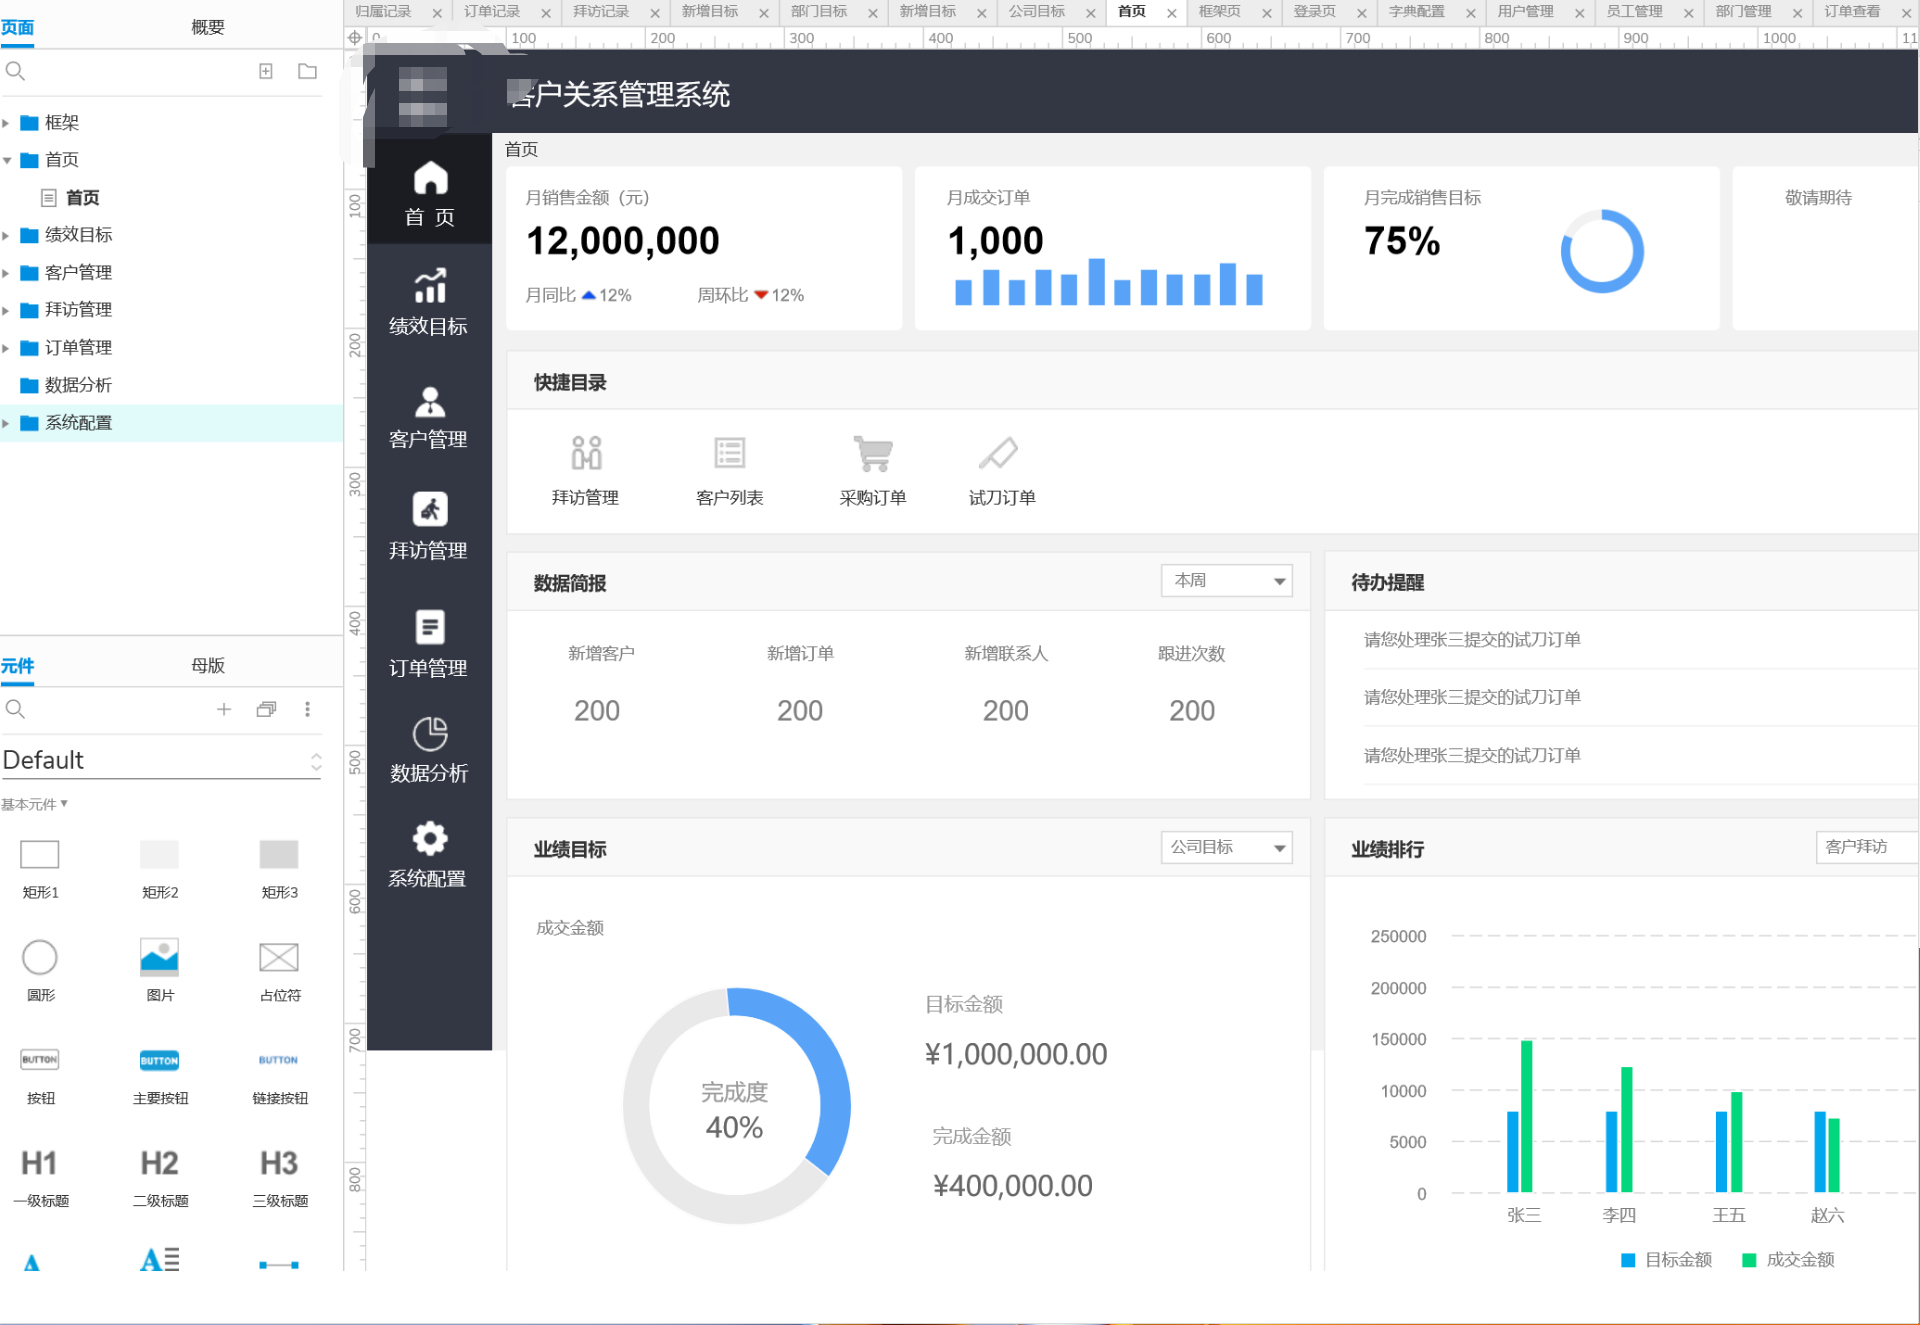The width and height of the screenshot is (1920, 1325).
Task: Open the 系统配置 gear icon
Action: (x=430, y=838)
